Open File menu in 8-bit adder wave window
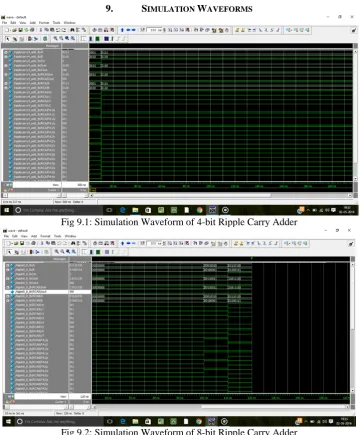 pyautogui.click(x=6, y=236)
